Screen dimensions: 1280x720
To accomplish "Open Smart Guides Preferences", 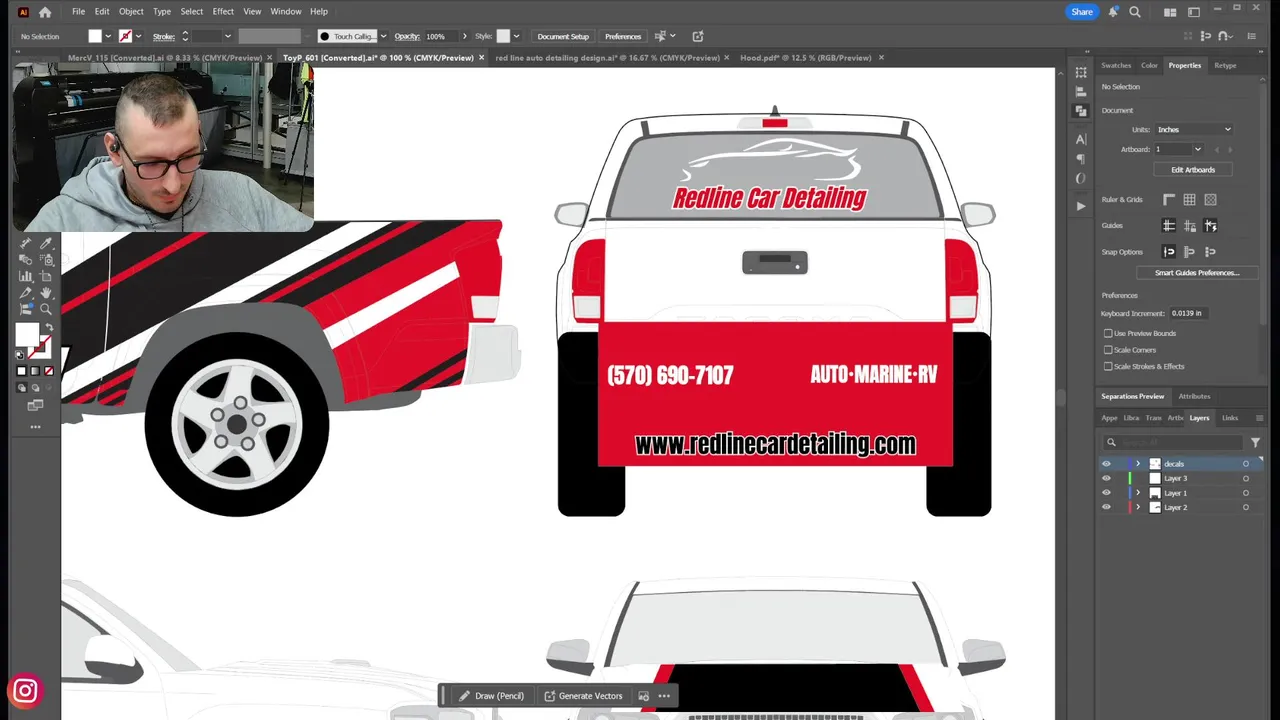I will [1197, 273].
